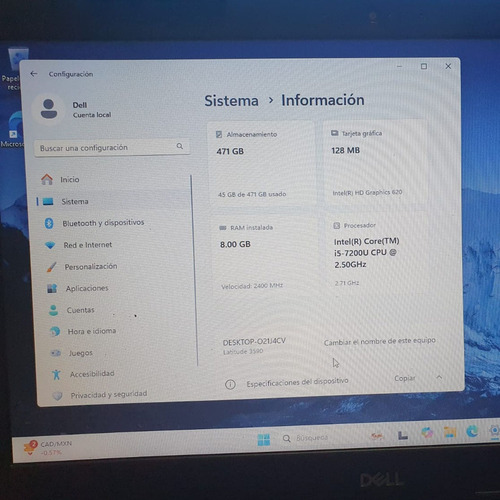Open the CAD/MXN widget on taskbar
The width and height of the screenshot is (500, 500).
[47, 448]
